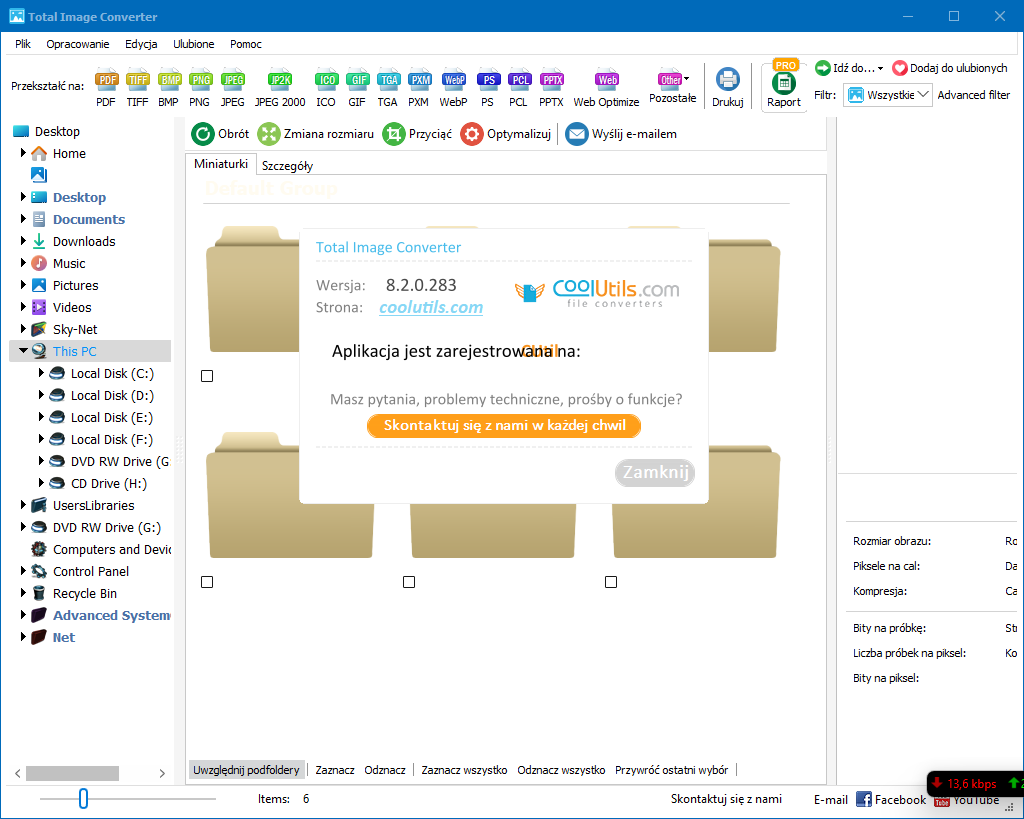Open the Pomoc menu

tap(246, 44)
